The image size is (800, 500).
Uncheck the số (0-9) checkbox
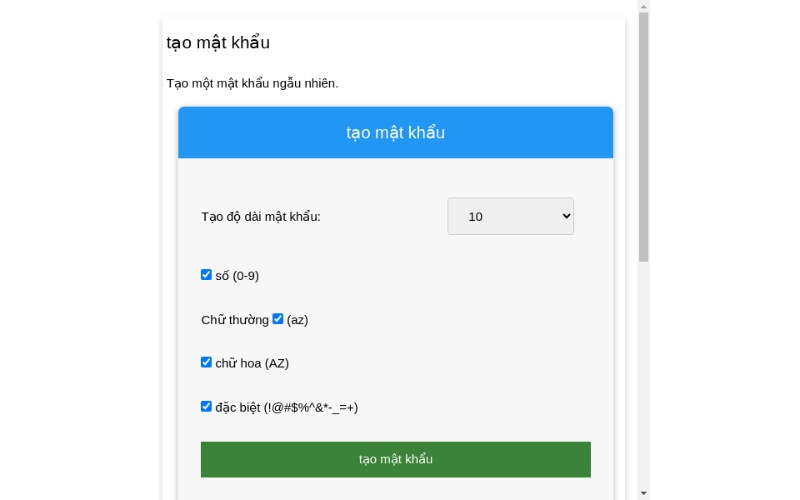click(x=206, y=275)
